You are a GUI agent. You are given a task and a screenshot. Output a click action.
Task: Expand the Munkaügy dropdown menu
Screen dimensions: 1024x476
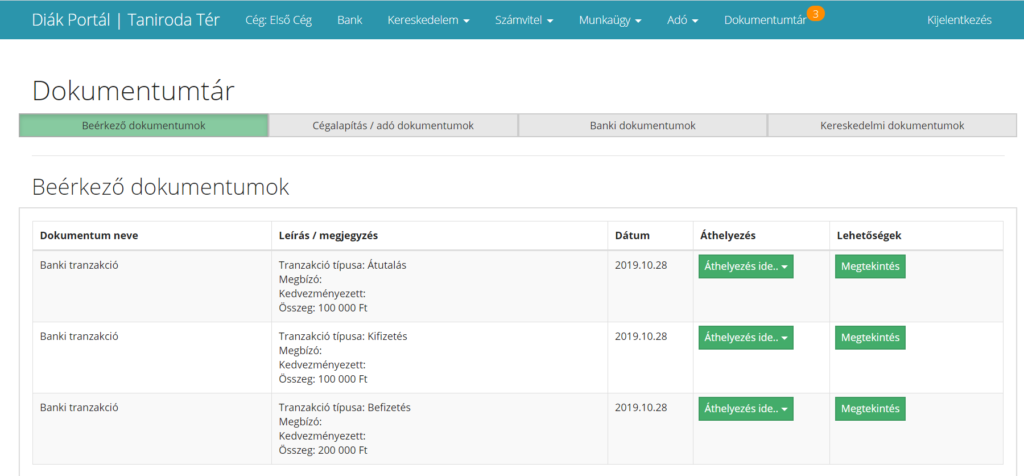tap(610, 20)
